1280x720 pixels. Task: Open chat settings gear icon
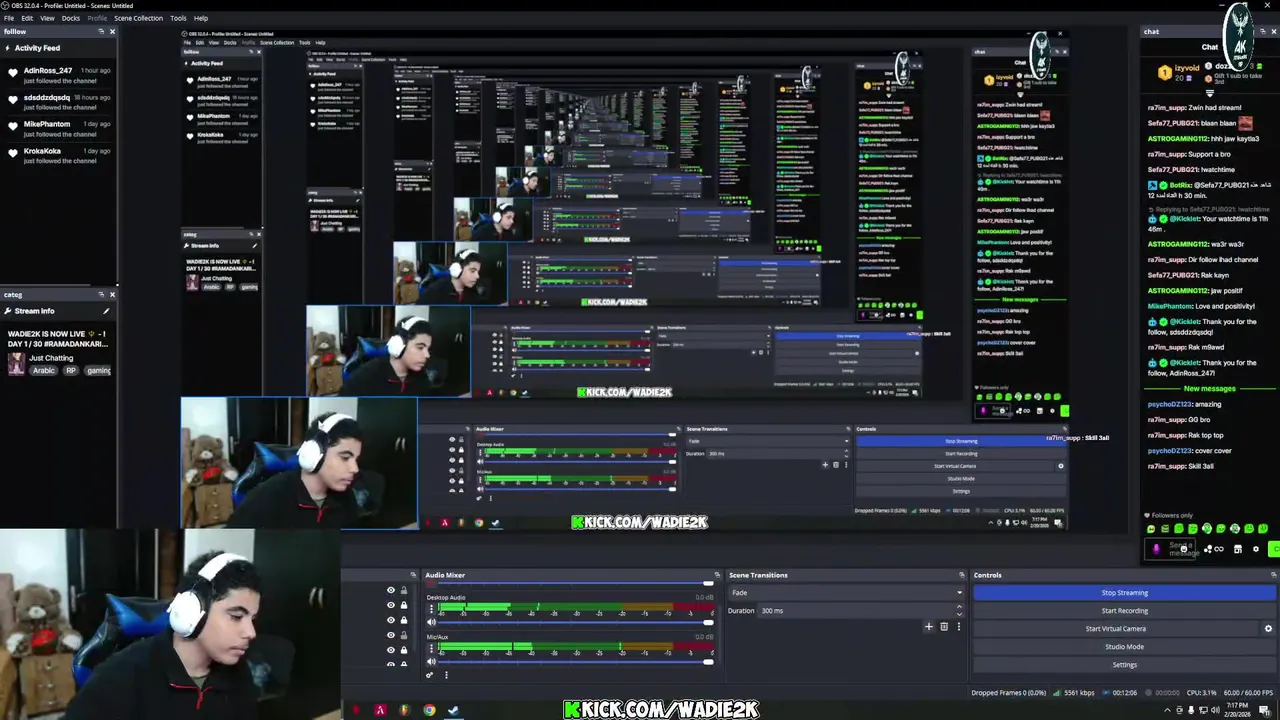pyautogui.click(x=1256, y=549)
